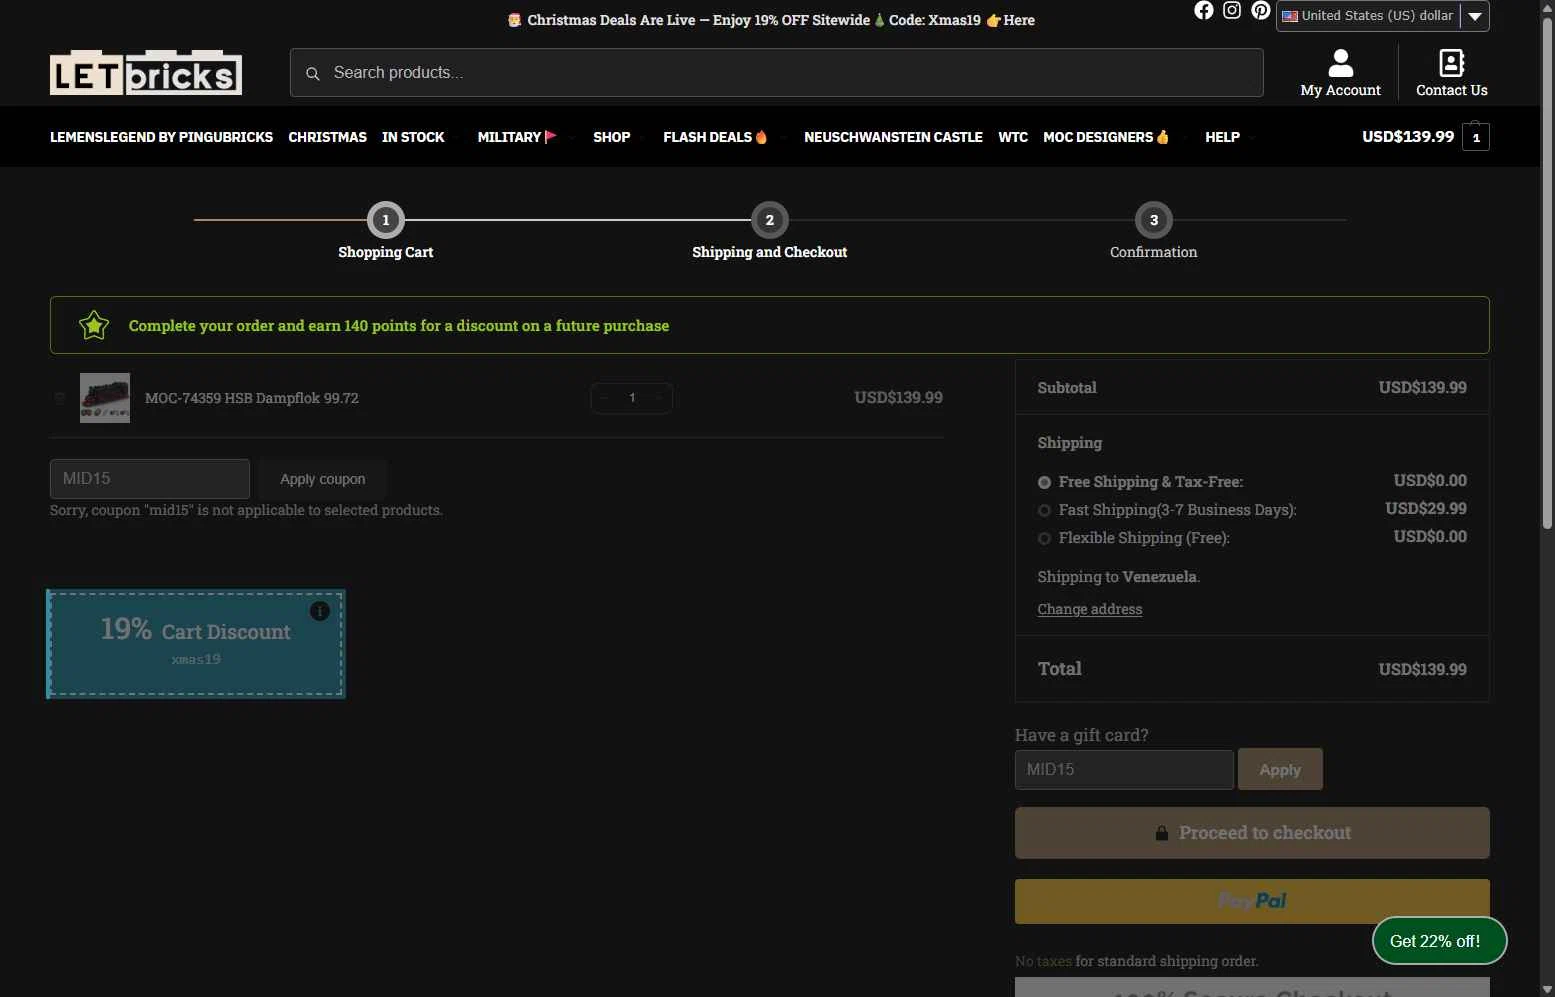1555x997 pixels.
Task: Decrease quantity with minus button
Action: click(x=604, y=398)
